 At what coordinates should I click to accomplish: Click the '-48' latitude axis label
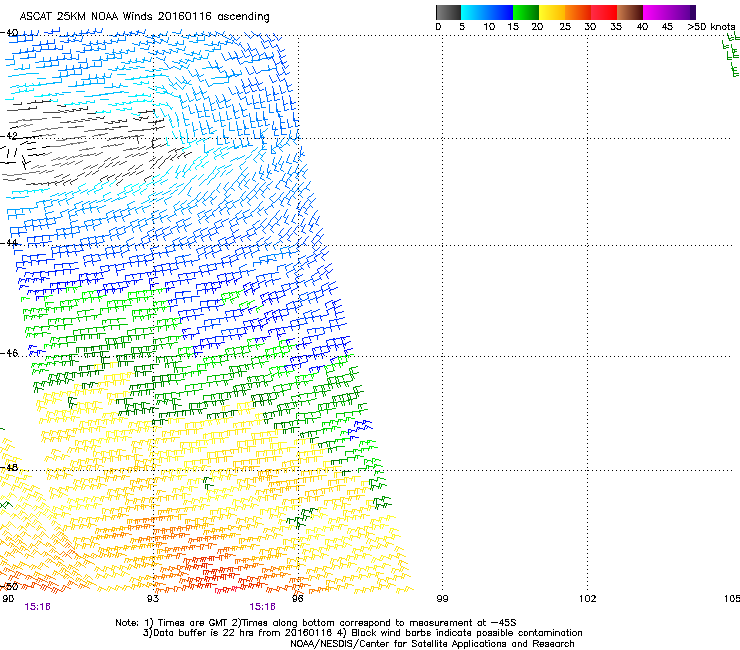[x=9, y=467]
